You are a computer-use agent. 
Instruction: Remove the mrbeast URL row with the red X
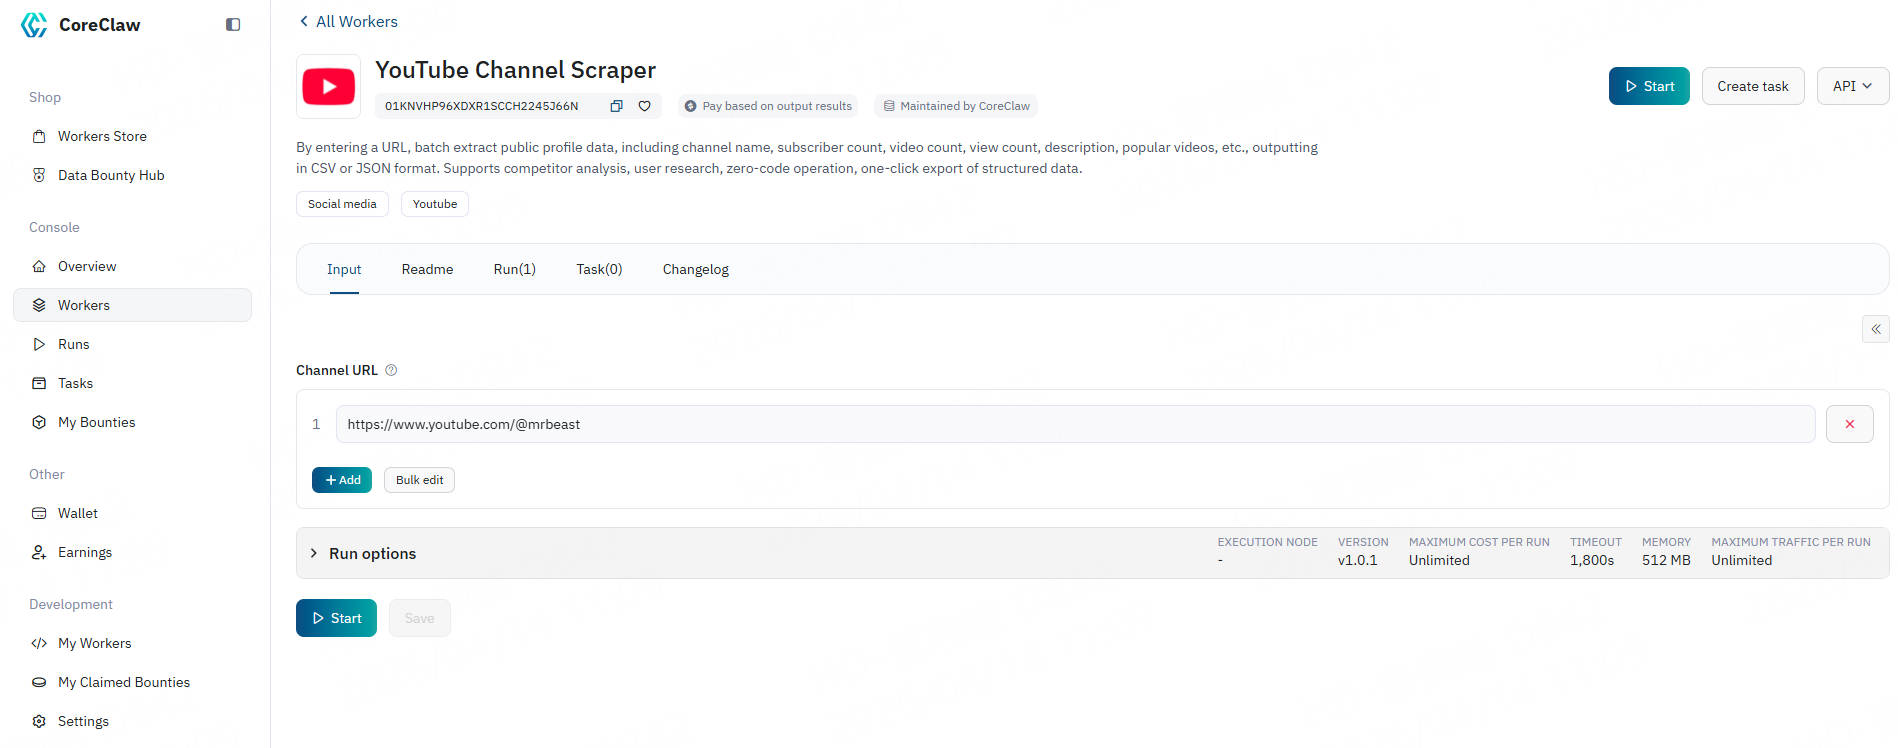coord(1849,424)
